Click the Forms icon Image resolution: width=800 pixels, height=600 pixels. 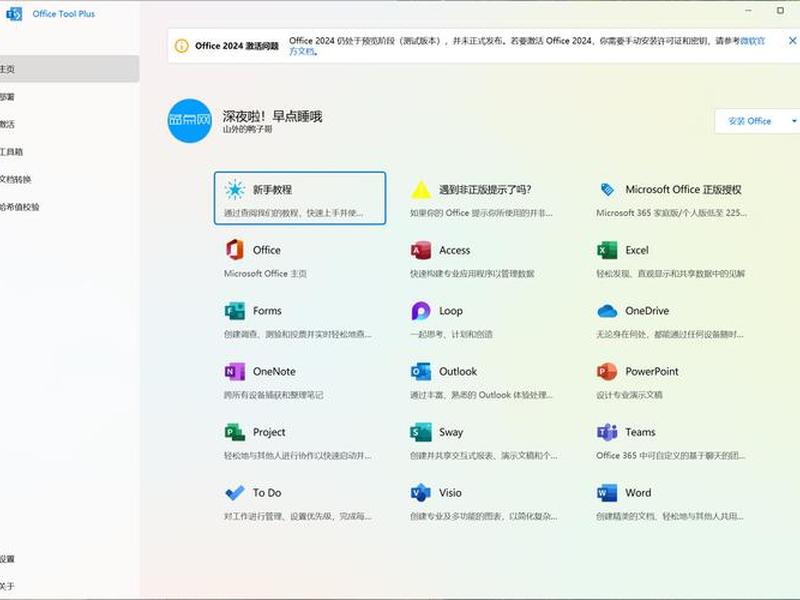[x=235, y=311]
